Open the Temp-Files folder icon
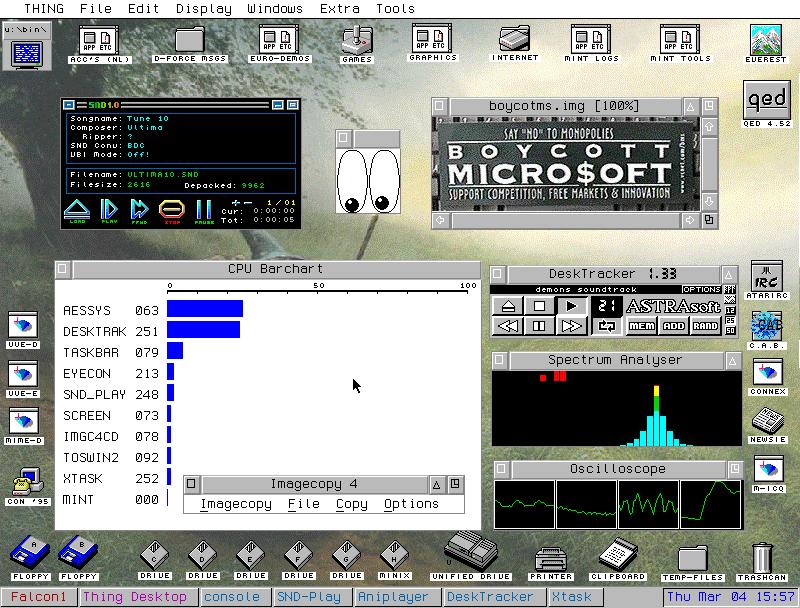 tap(692, 563)
